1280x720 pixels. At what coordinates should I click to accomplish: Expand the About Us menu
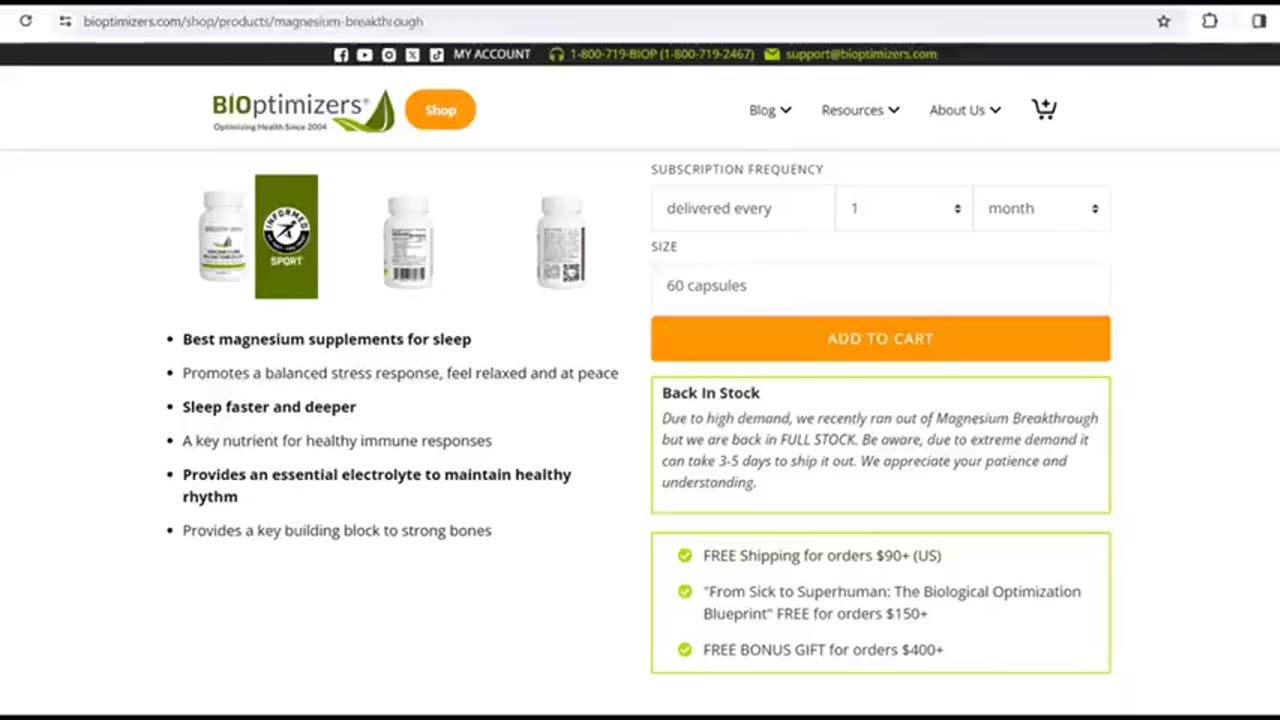tap(965, 110)
